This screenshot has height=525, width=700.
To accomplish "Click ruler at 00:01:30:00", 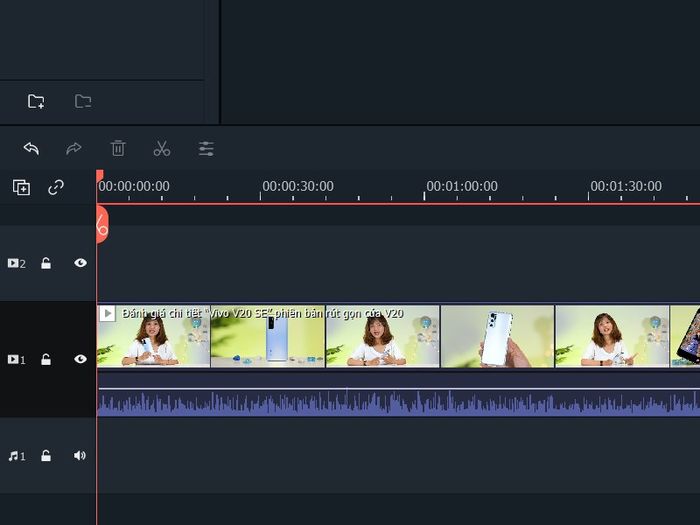I will [626, 186].
